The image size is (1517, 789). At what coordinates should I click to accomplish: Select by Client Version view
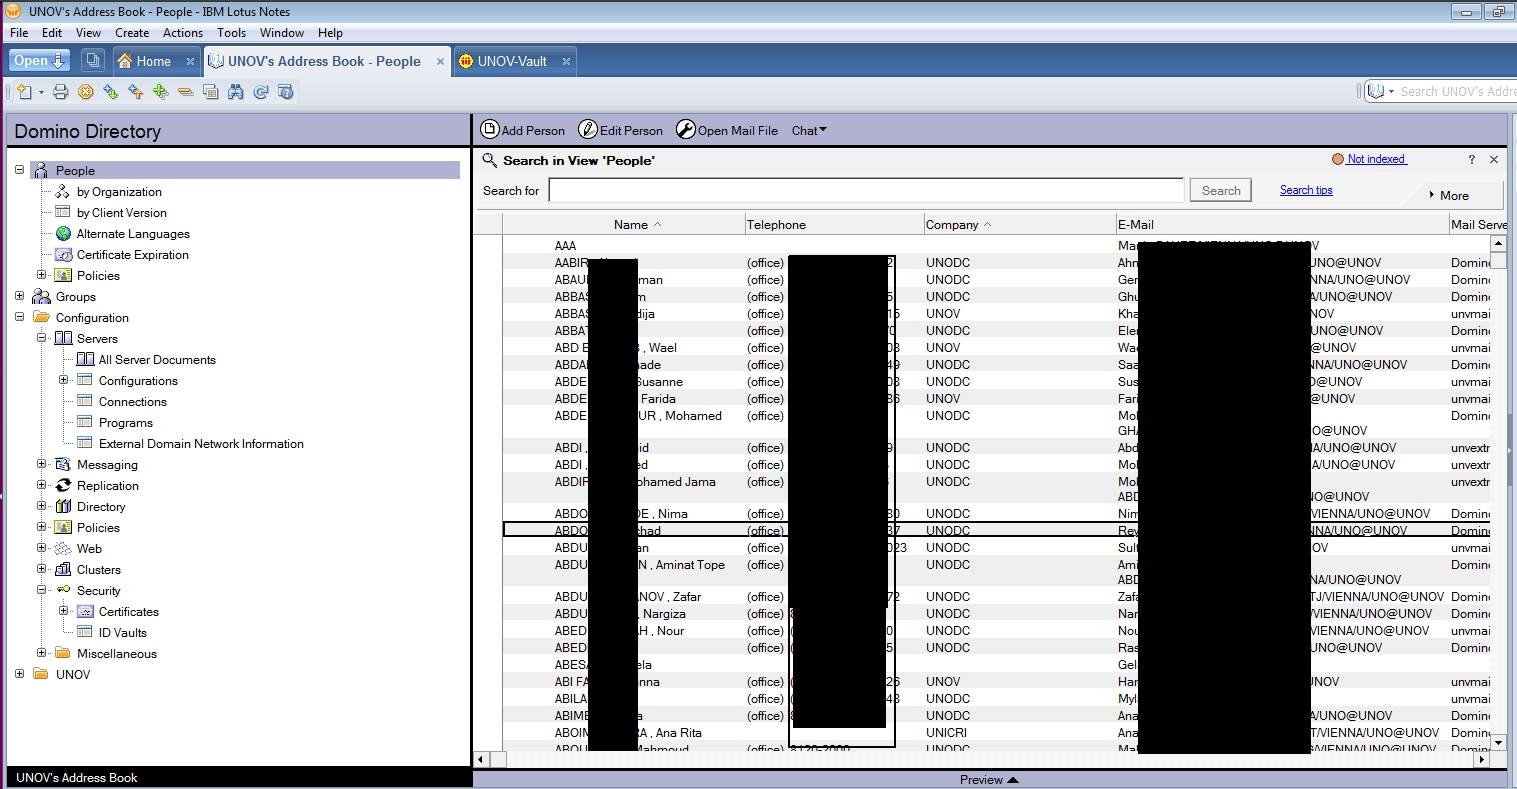click(121, 212)
